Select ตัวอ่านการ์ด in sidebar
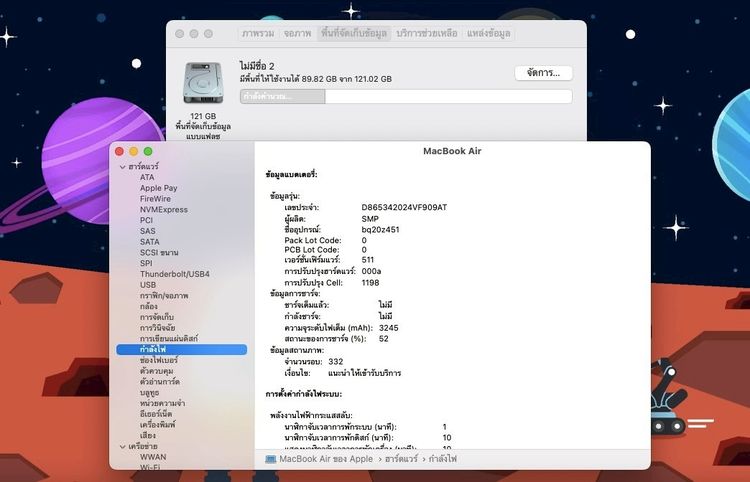 click(160, 382)
